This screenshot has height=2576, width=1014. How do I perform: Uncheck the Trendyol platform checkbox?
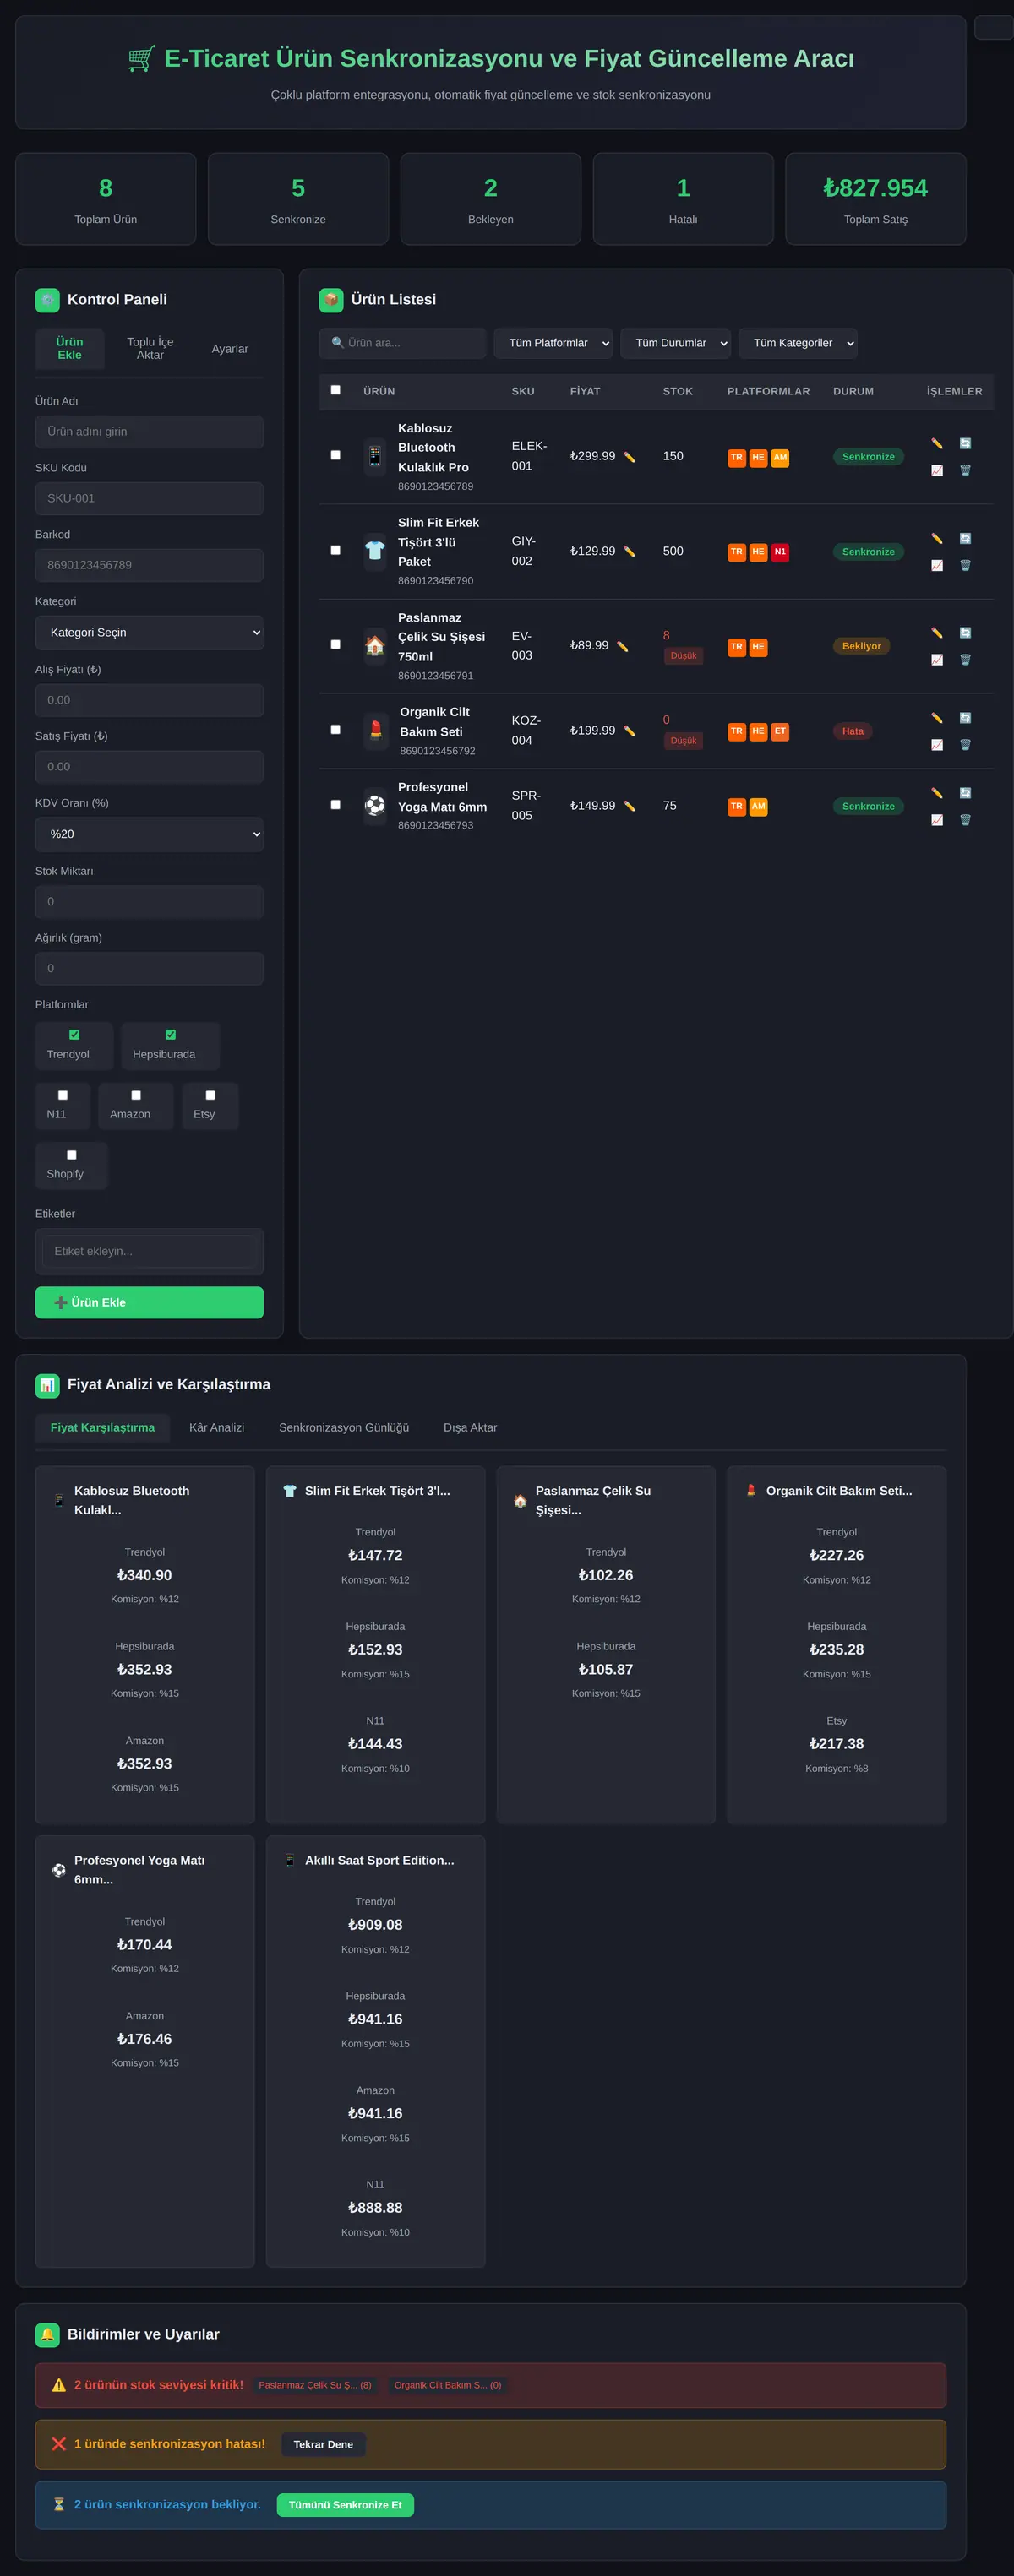coord(74,1035)
